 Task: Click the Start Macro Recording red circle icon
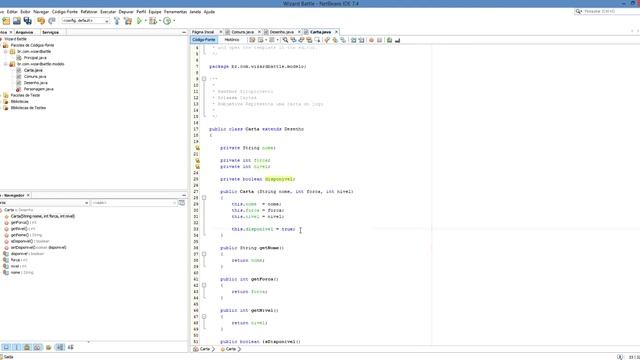(x=371, y=40)
